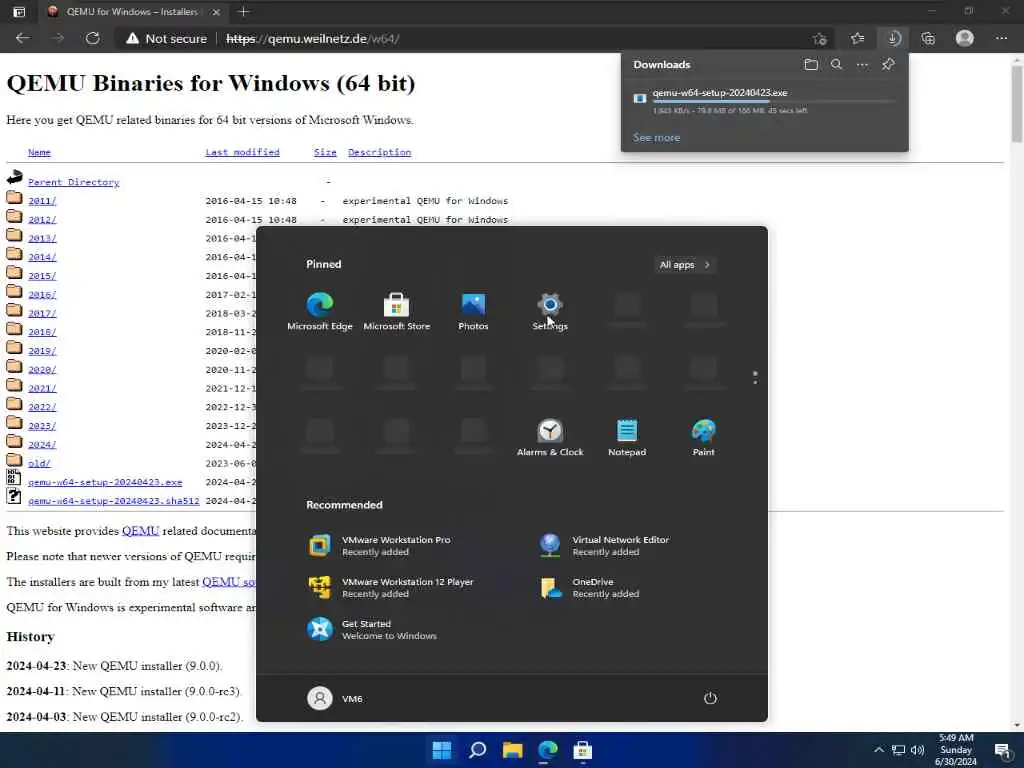
Task: Open Notepad from pinned apps
Action: coord(627,438)
